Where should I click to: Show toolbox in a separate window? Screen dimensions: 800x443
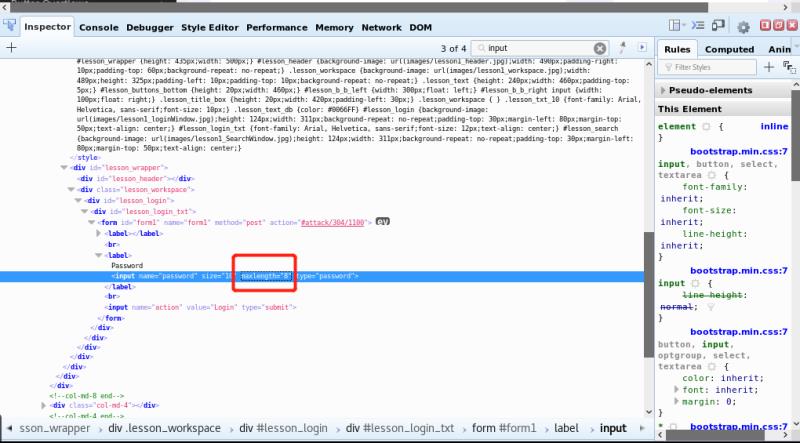click(779, 26)
